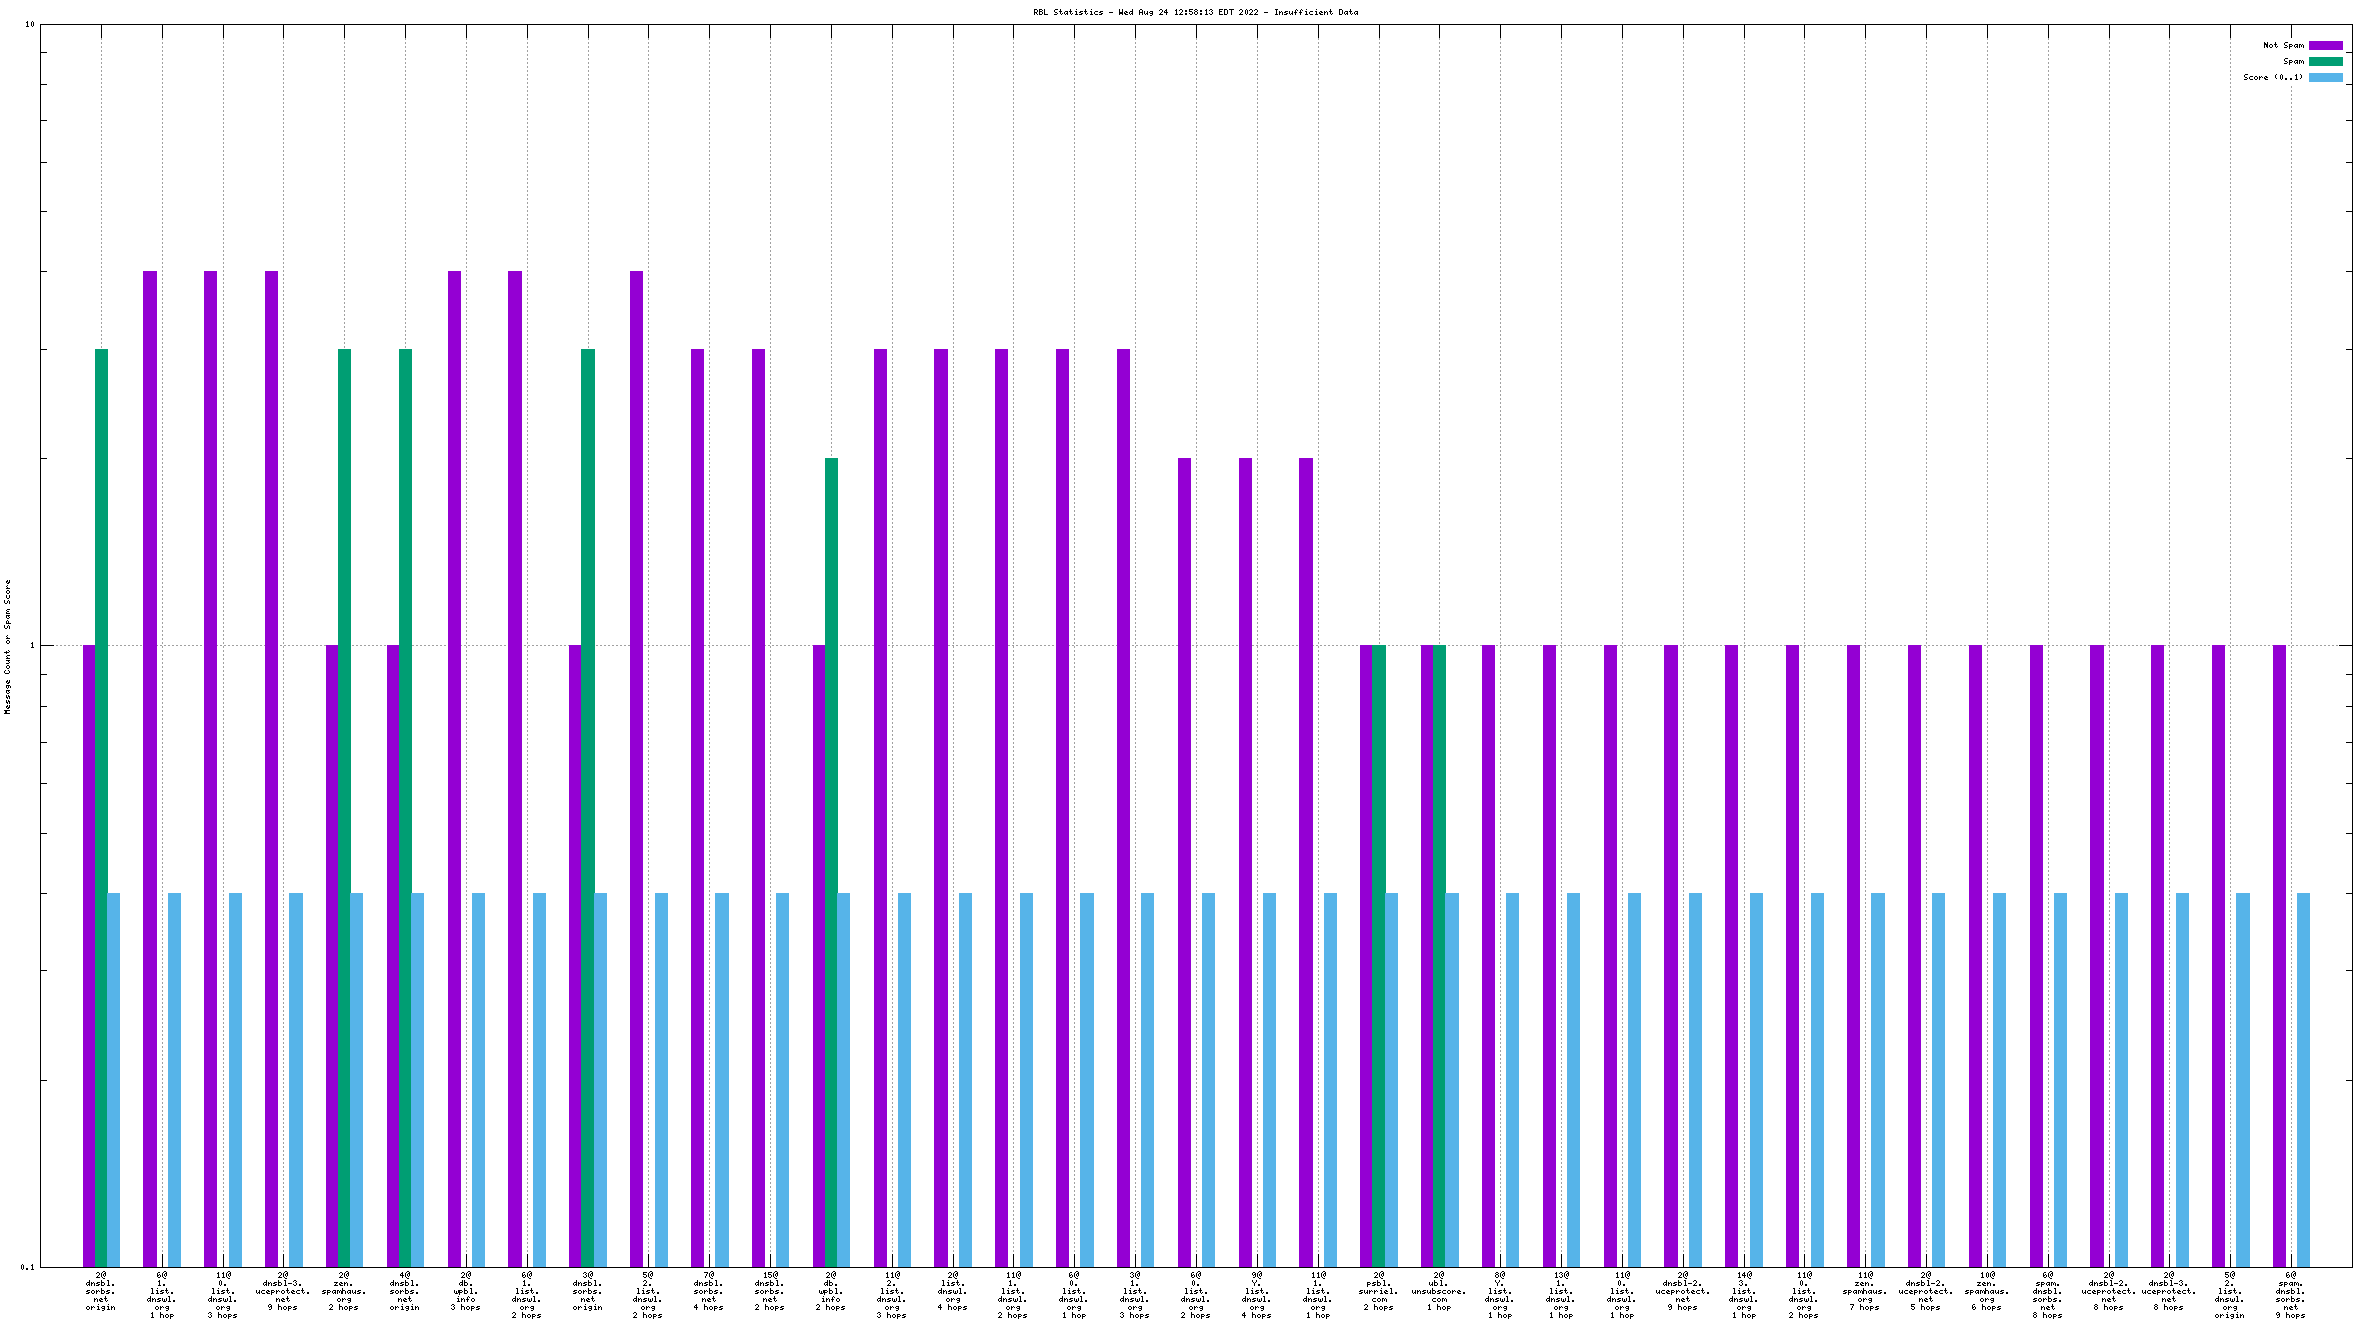Click the db.wpbl.info 3 hops label
The width and height of the screenshot is (2368, 1332).
click(x=466, y=1291)
